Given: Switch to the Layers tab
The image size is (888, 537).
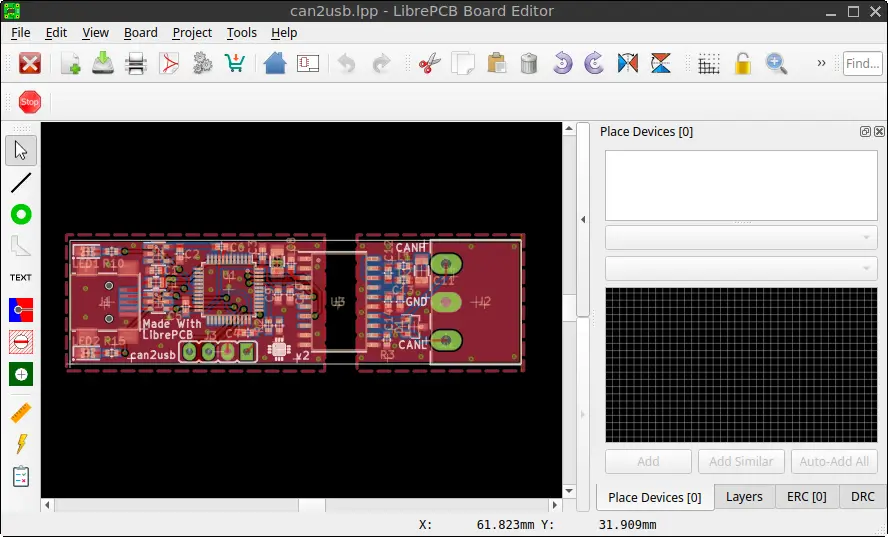Looking at the screenshot, I should point(744,497).
